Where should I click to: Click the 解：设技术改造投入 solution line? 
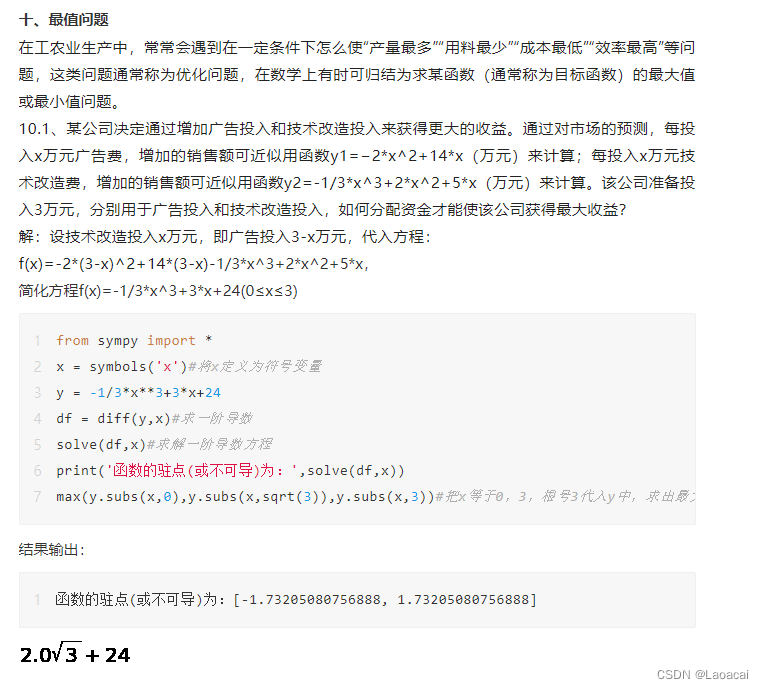[x=225, y=237]
